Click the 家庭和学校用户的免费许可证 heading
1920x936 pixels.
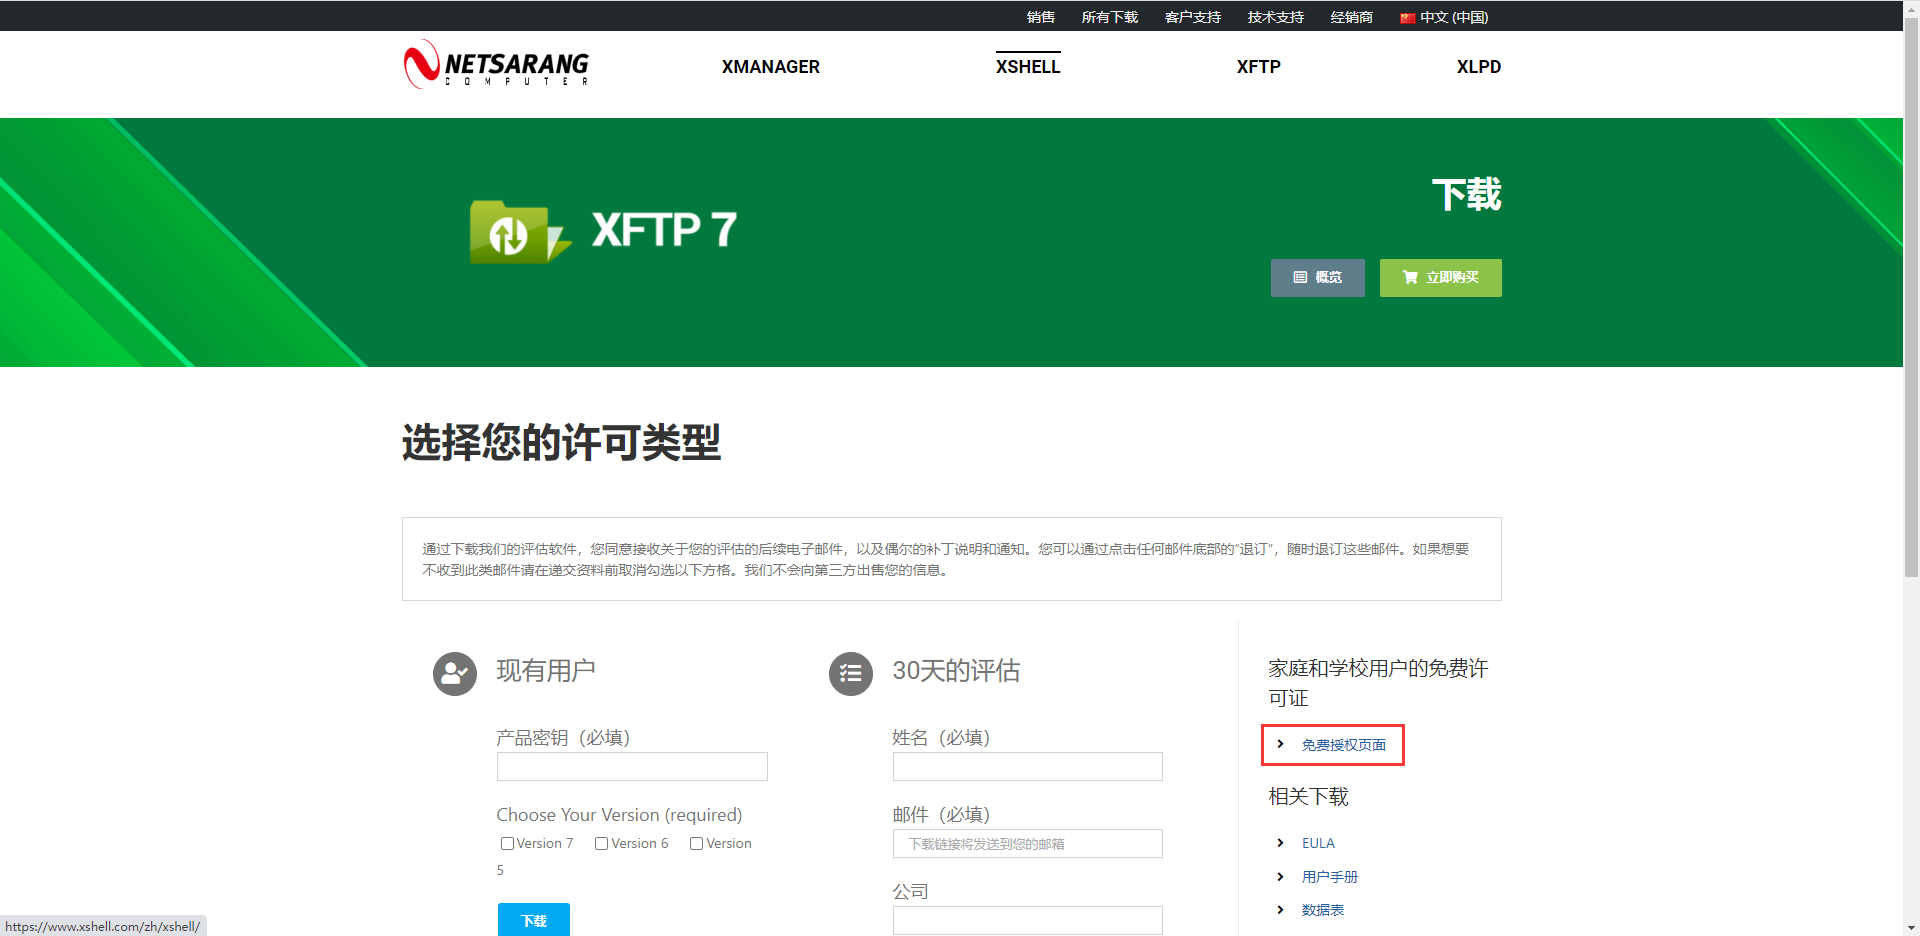coord(1378,683)
